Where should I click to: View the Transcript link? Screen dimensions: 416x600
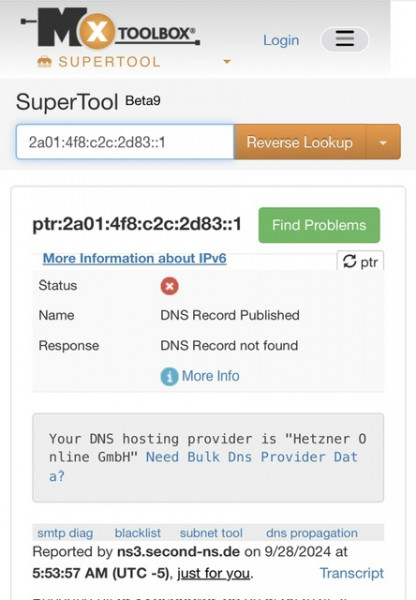coord(351,573)
